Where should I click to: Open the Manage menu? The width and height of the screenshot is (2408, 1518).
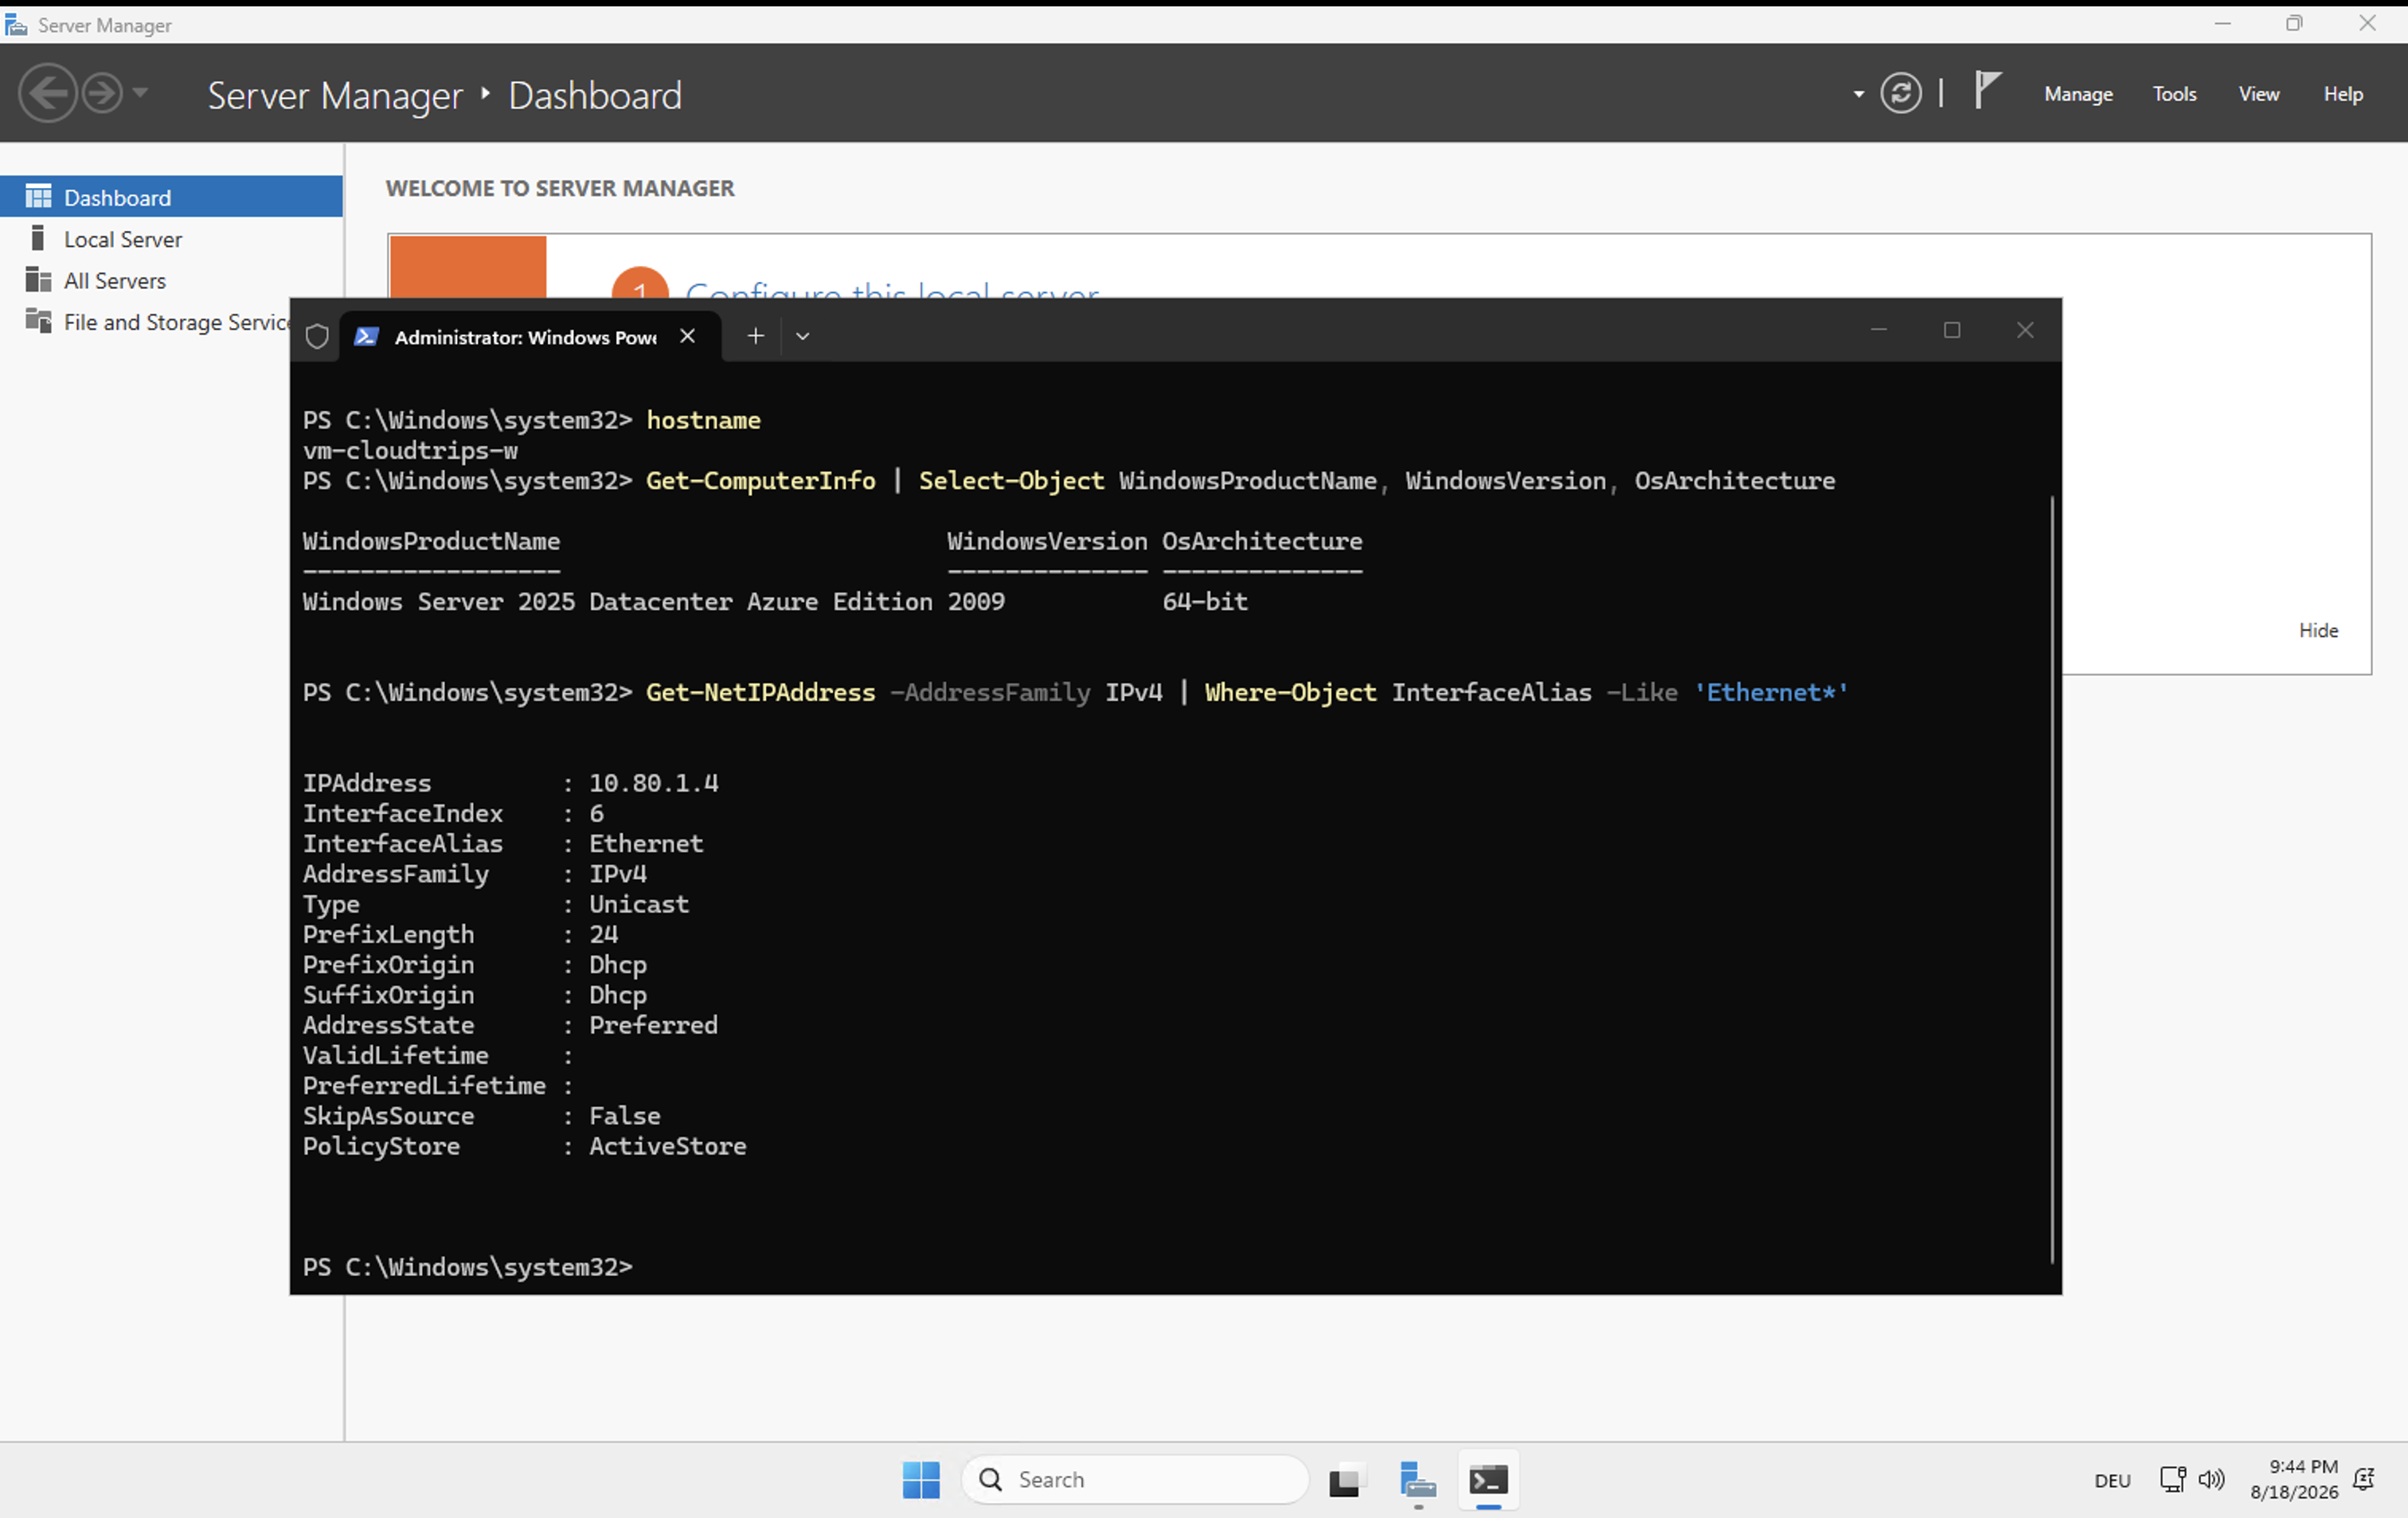click(x=2078, y=94)
